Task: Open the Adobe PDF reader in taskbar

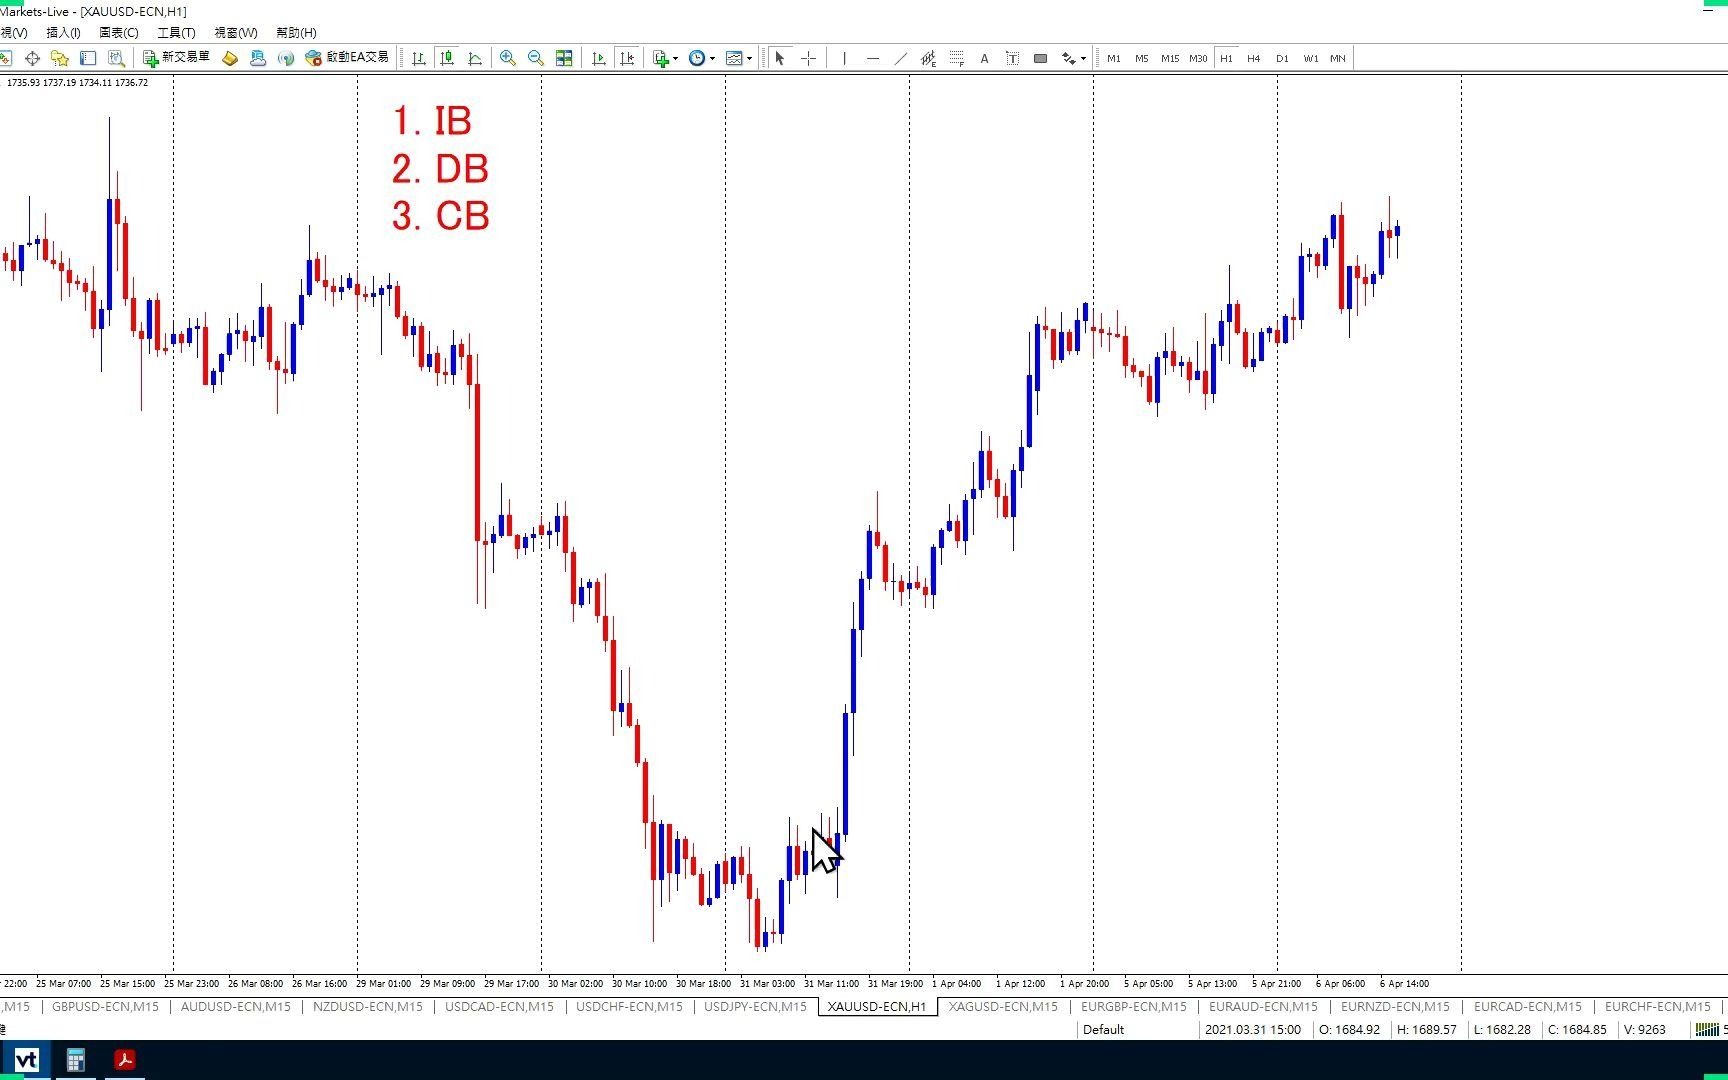Action: [124, 1060]
